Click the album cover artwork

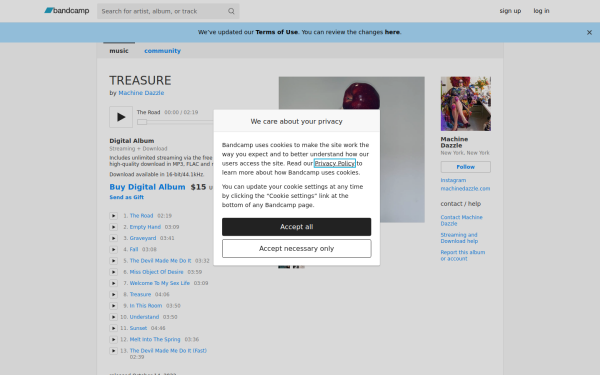[x=351, y=149]
